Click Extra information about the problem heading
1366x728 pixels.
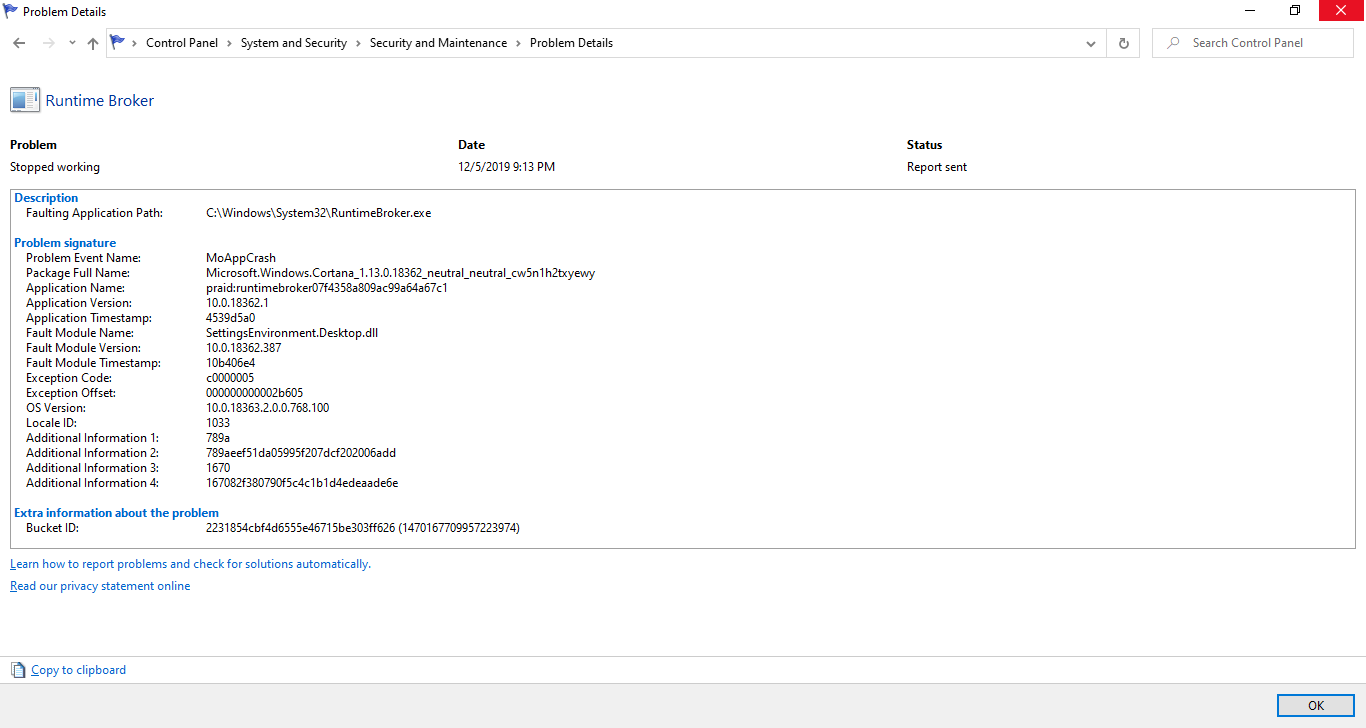coord(116,513)
